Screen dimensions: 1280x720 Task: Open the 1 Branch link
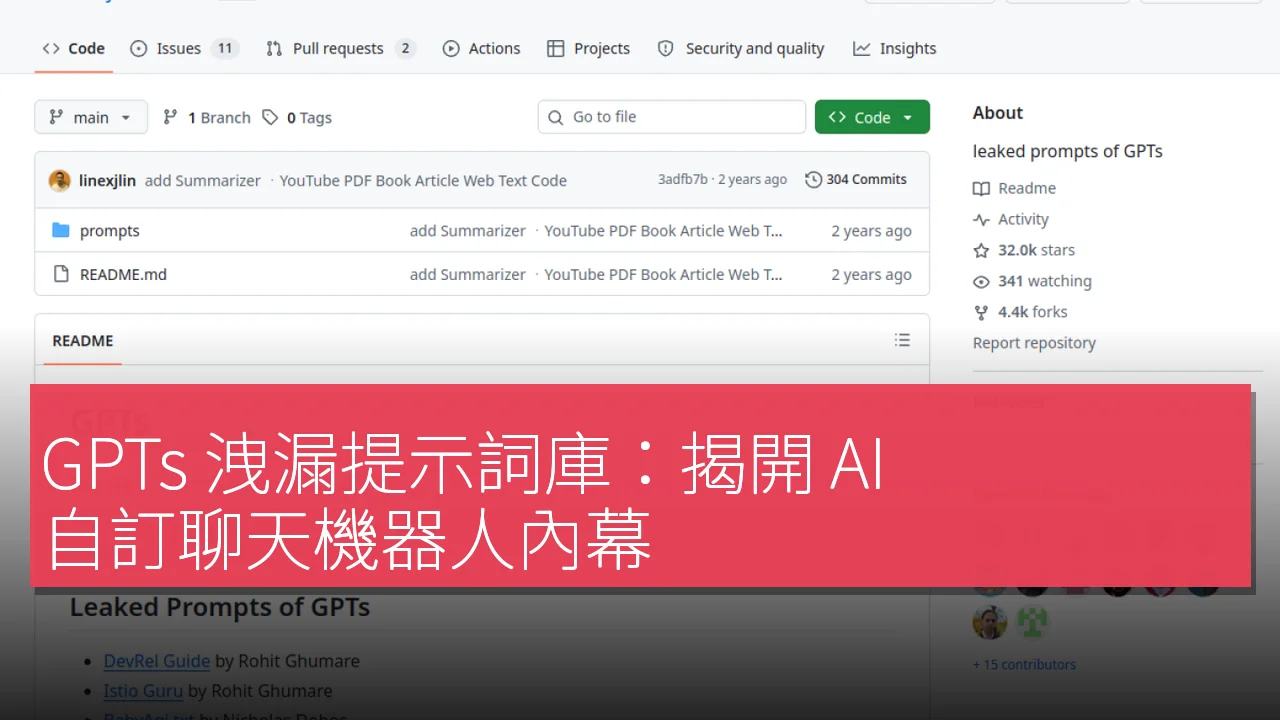(x=206, y=117)
